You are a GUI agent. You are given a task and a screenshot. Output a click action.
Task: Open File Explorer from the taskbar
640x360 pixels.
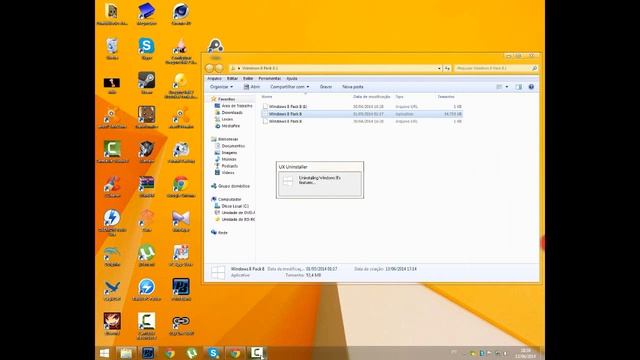(x=126, y=353)
